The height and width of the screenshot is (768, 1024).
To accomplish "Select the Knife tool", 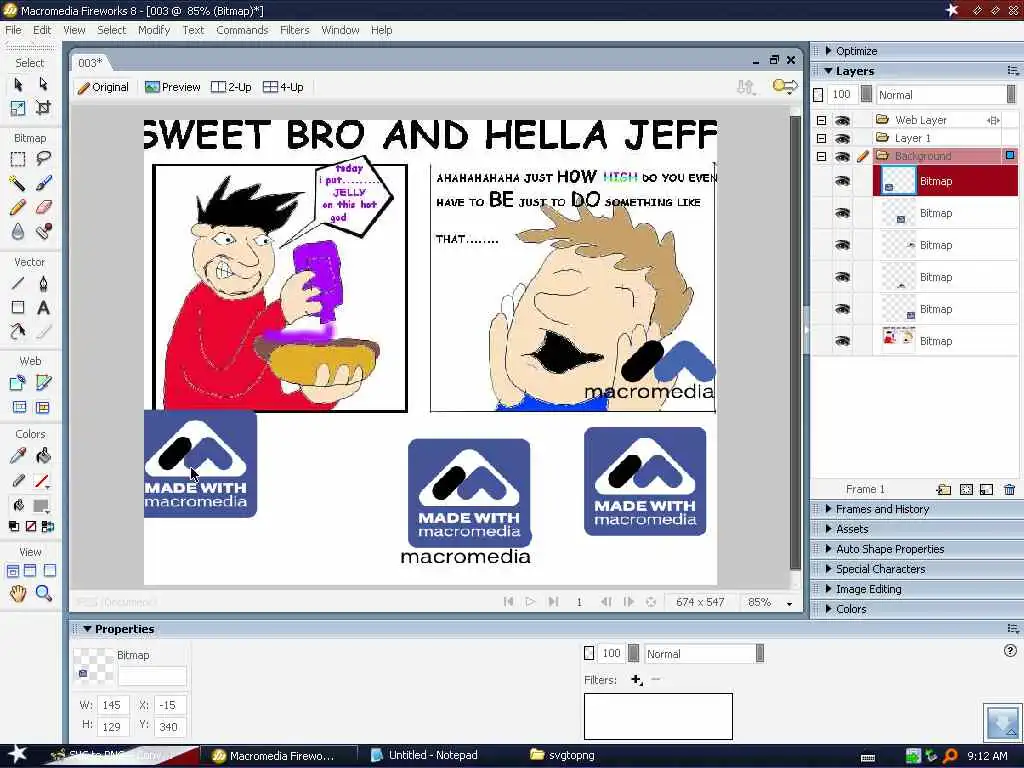I will 43,332.
